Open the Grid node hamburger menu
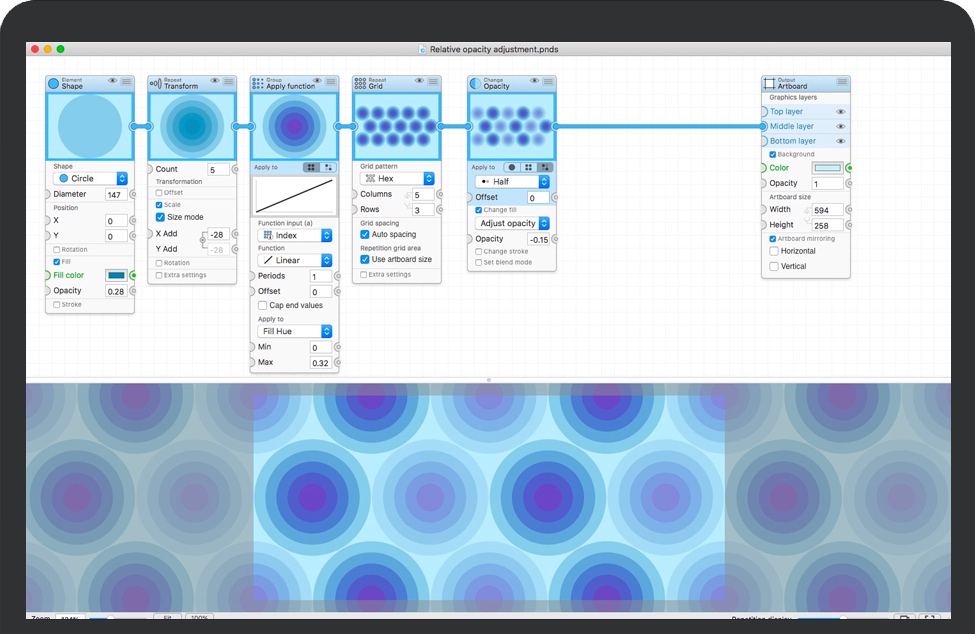 click(x=433, y=81)
